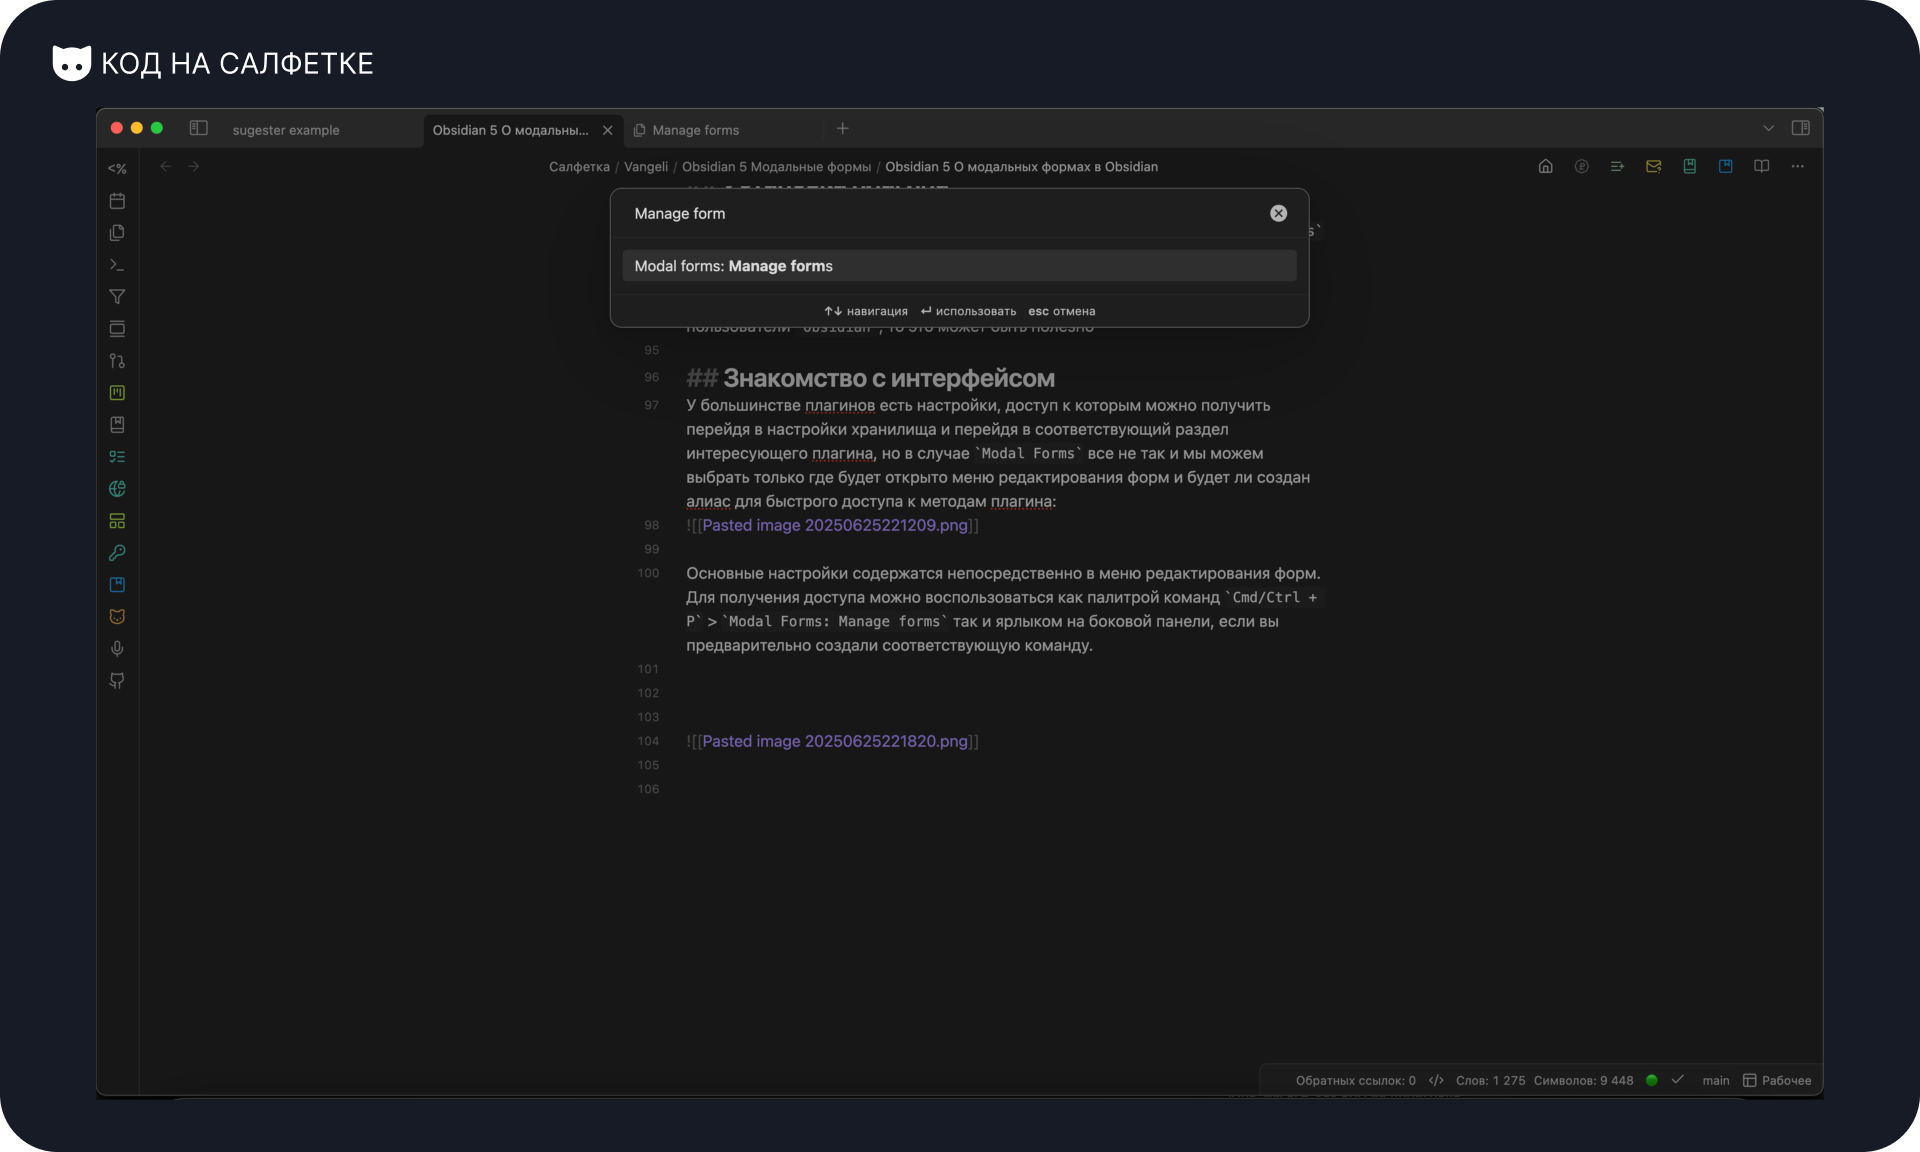Click the teal key ribbon icon
Image resolution: width=1920 pixels, height=1152 pixels.
click(x=117, y=553)
